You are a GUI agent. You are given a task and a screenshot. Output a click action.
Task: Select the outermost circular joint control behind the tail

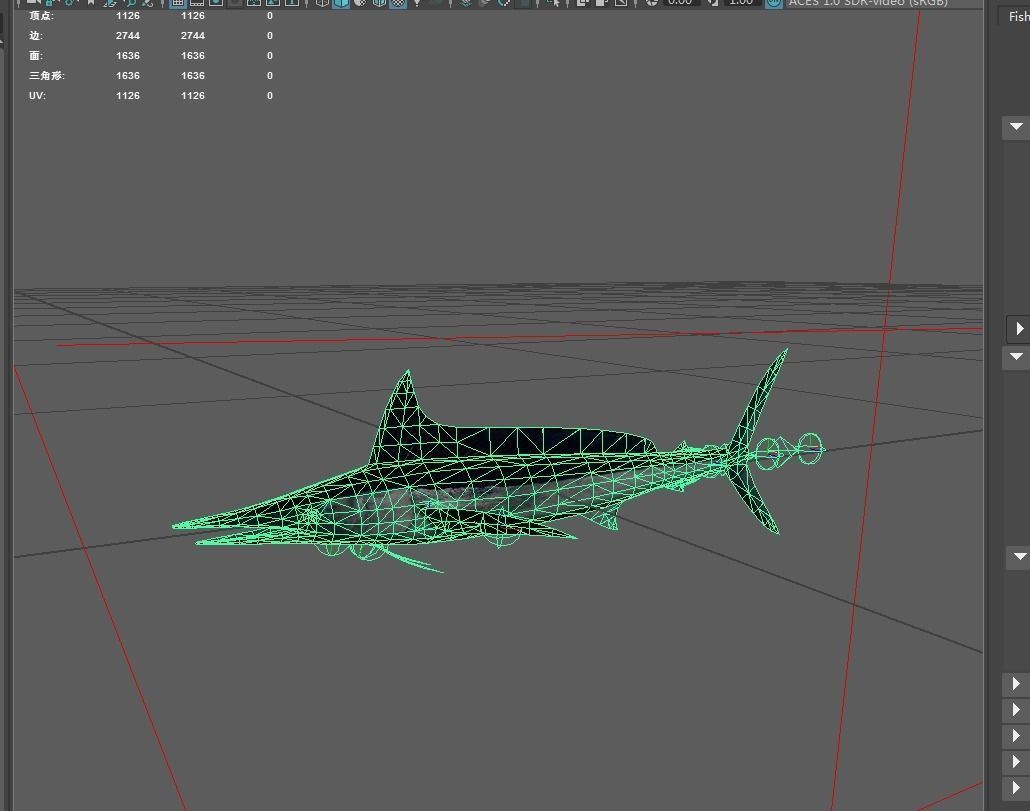[810, 449]
